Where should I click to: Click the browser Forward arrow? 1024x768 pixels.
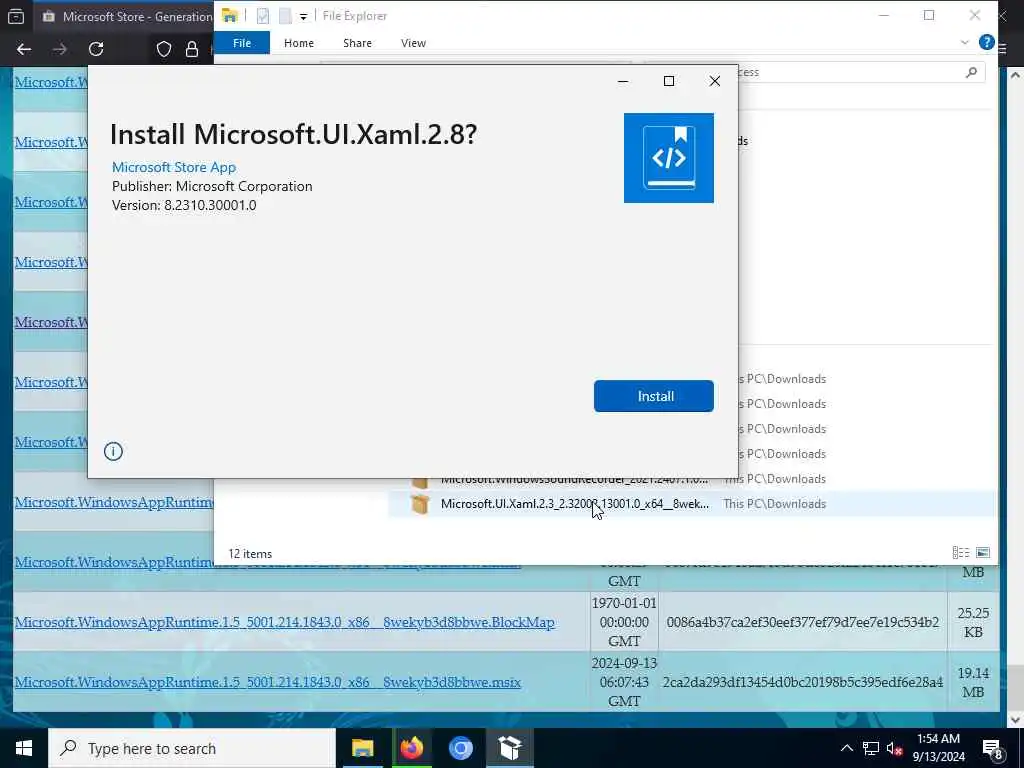(x=59, y=49)
